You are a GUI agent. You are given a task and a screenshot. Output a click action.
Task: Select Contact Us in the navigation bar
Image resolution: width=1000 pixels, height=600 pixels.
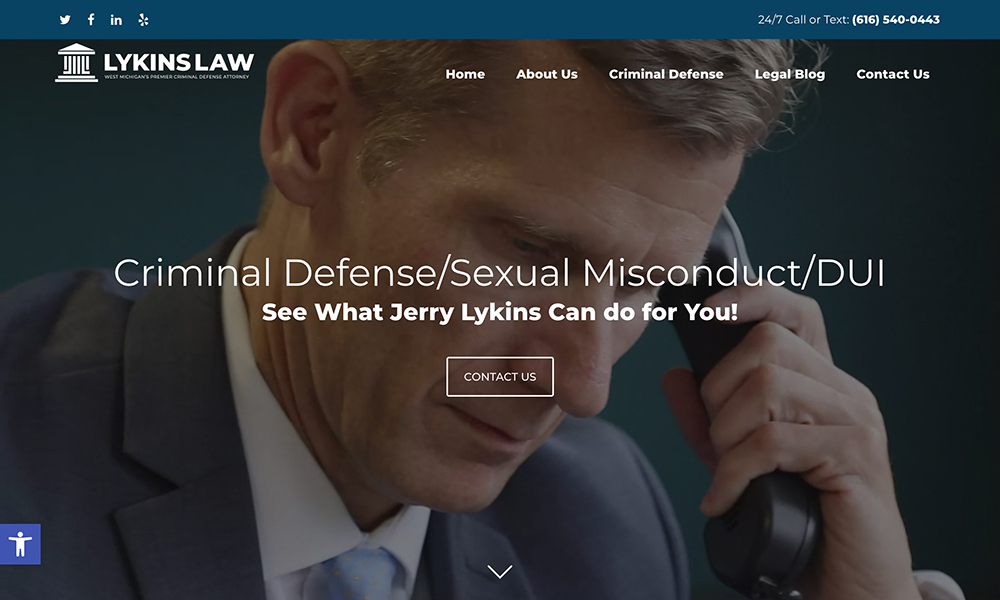point(892,74)
